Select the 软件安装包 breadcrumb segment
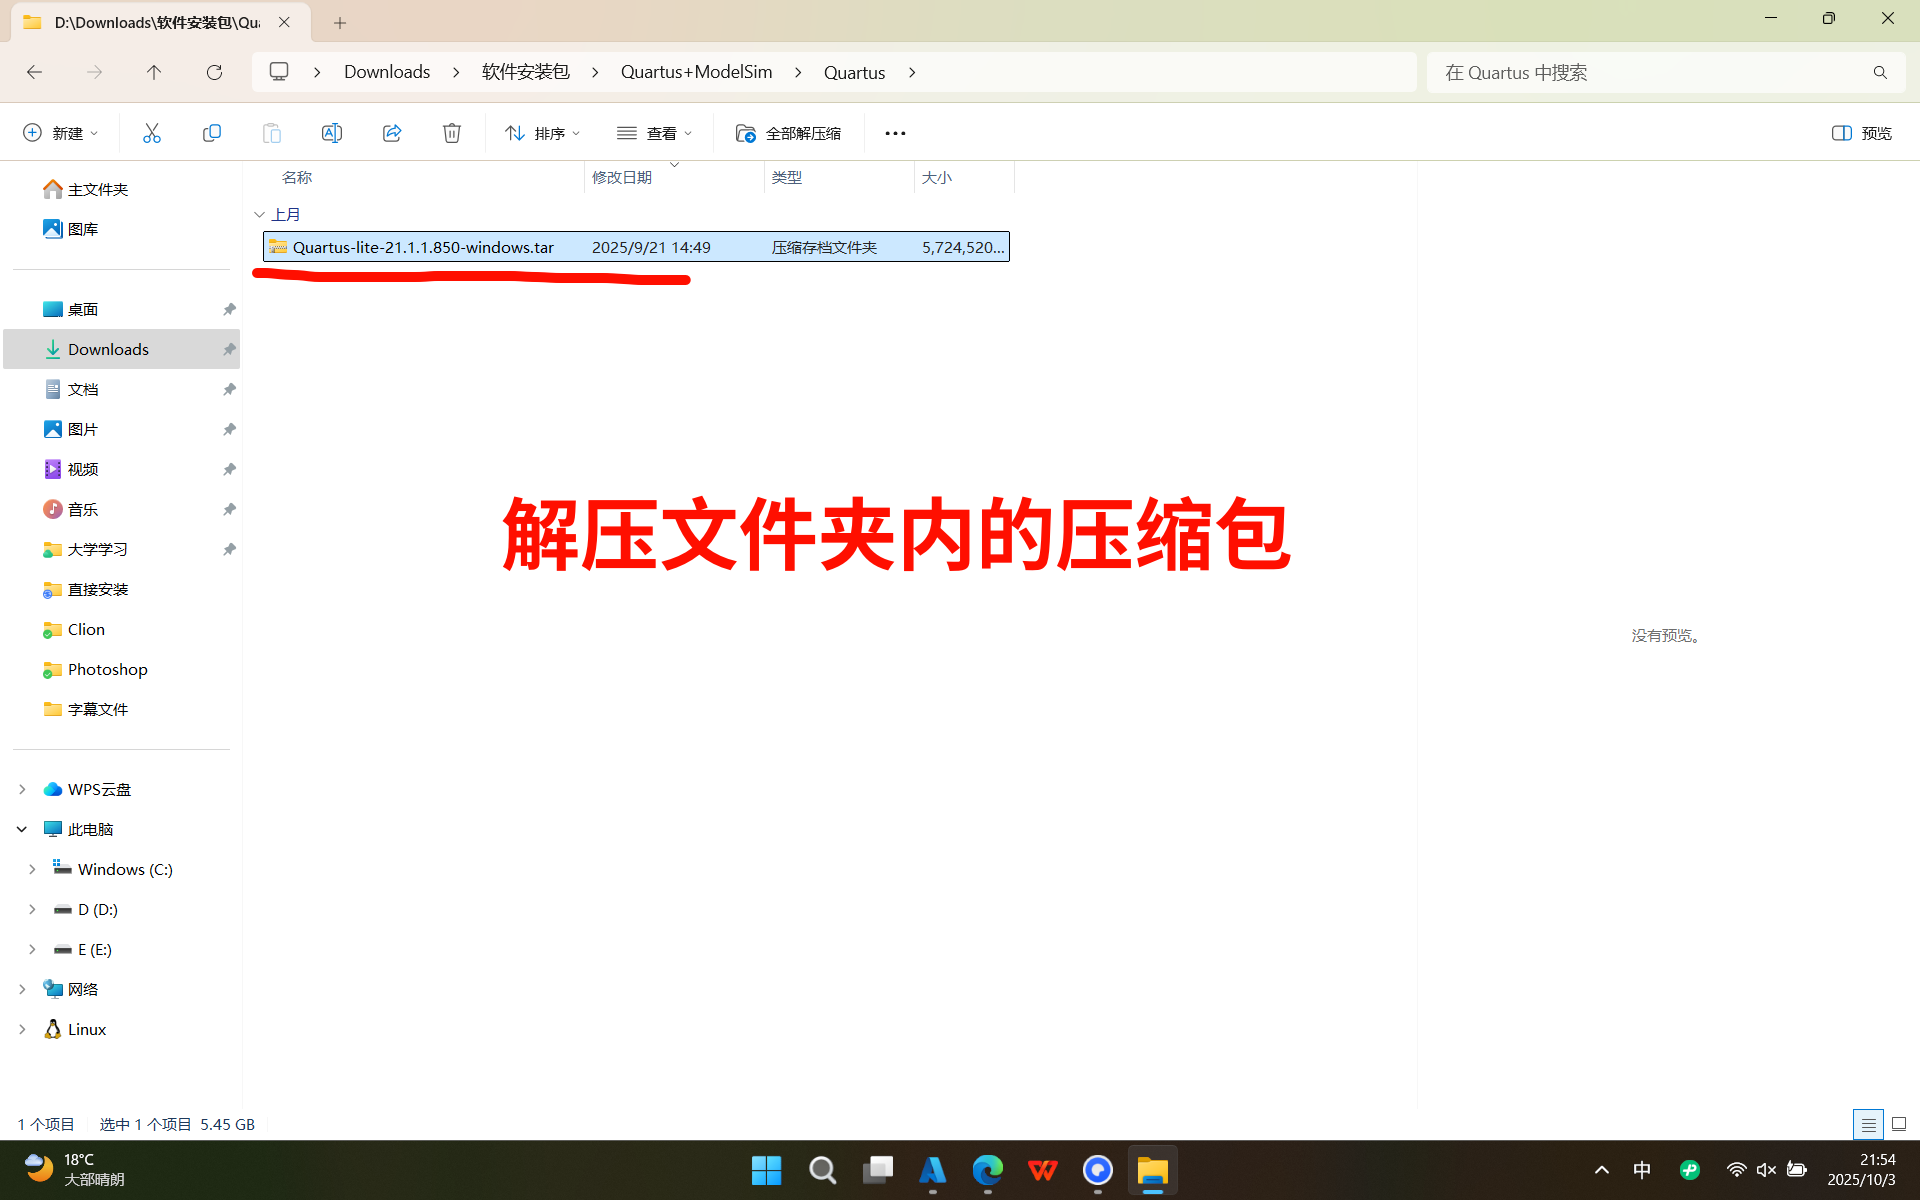The image size is (1920, 1200). coord(526,72)
